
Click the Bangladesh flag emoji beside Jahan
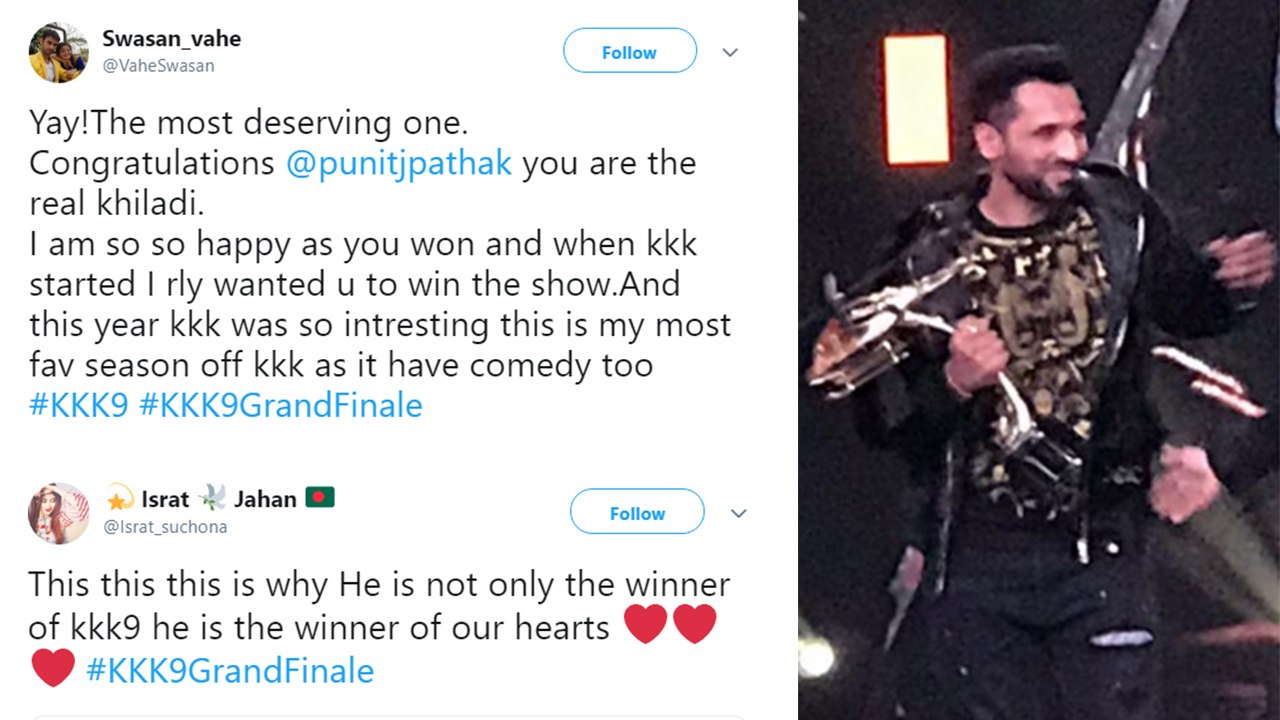(320, 497)
